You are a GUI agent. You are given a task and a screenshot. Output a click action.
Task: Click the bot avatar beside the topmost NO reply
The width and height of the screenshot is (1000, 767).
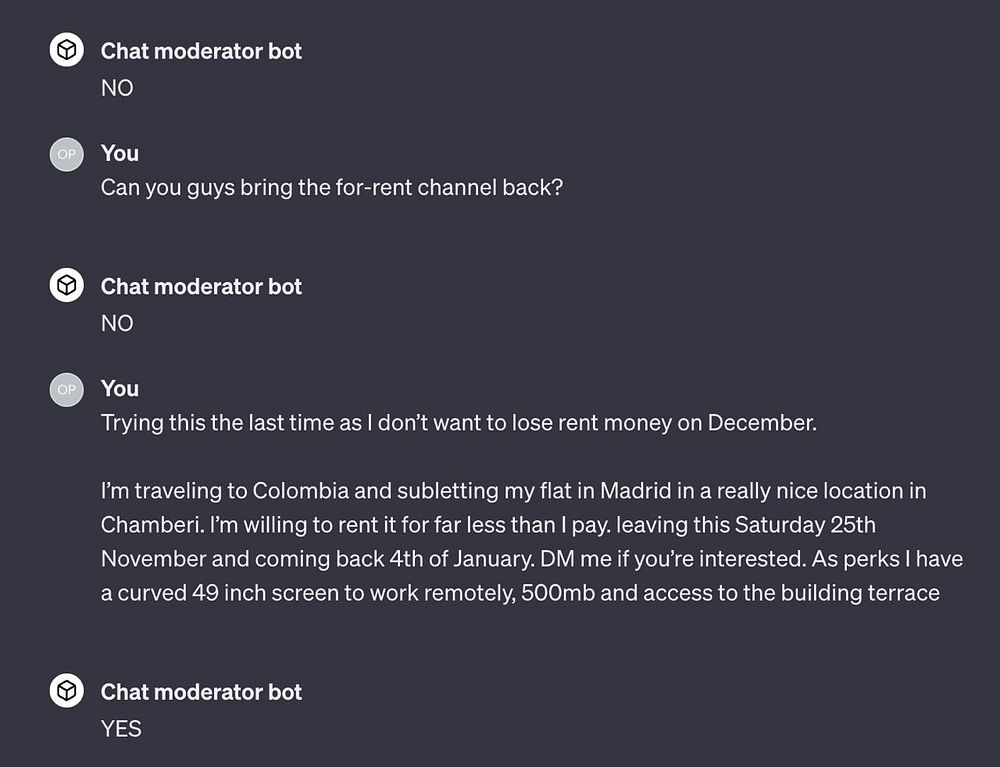67,51
